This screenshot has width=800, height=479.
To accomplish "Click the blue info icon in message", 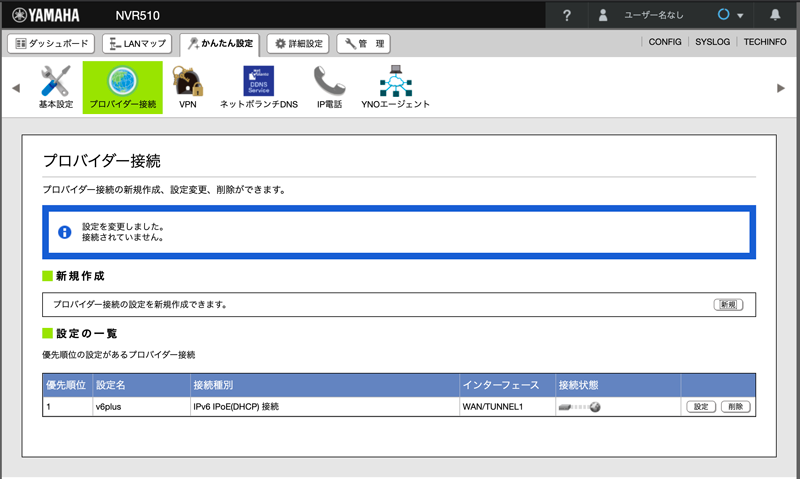I will pos(65,232).
